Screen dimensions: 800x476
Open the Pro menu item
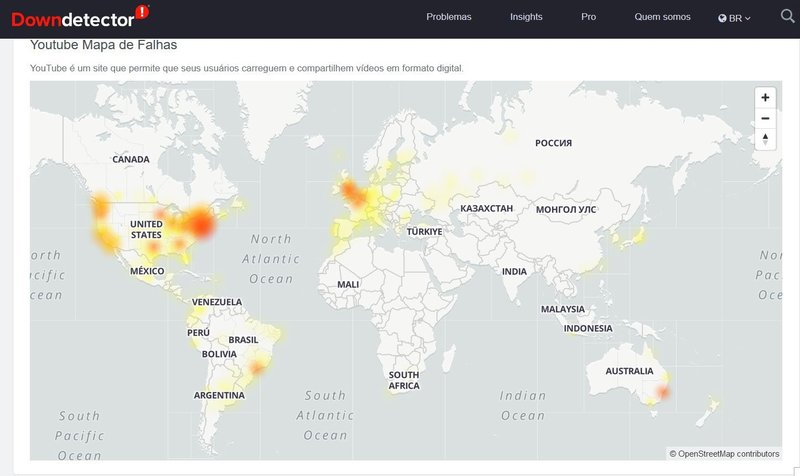(588, 17)
